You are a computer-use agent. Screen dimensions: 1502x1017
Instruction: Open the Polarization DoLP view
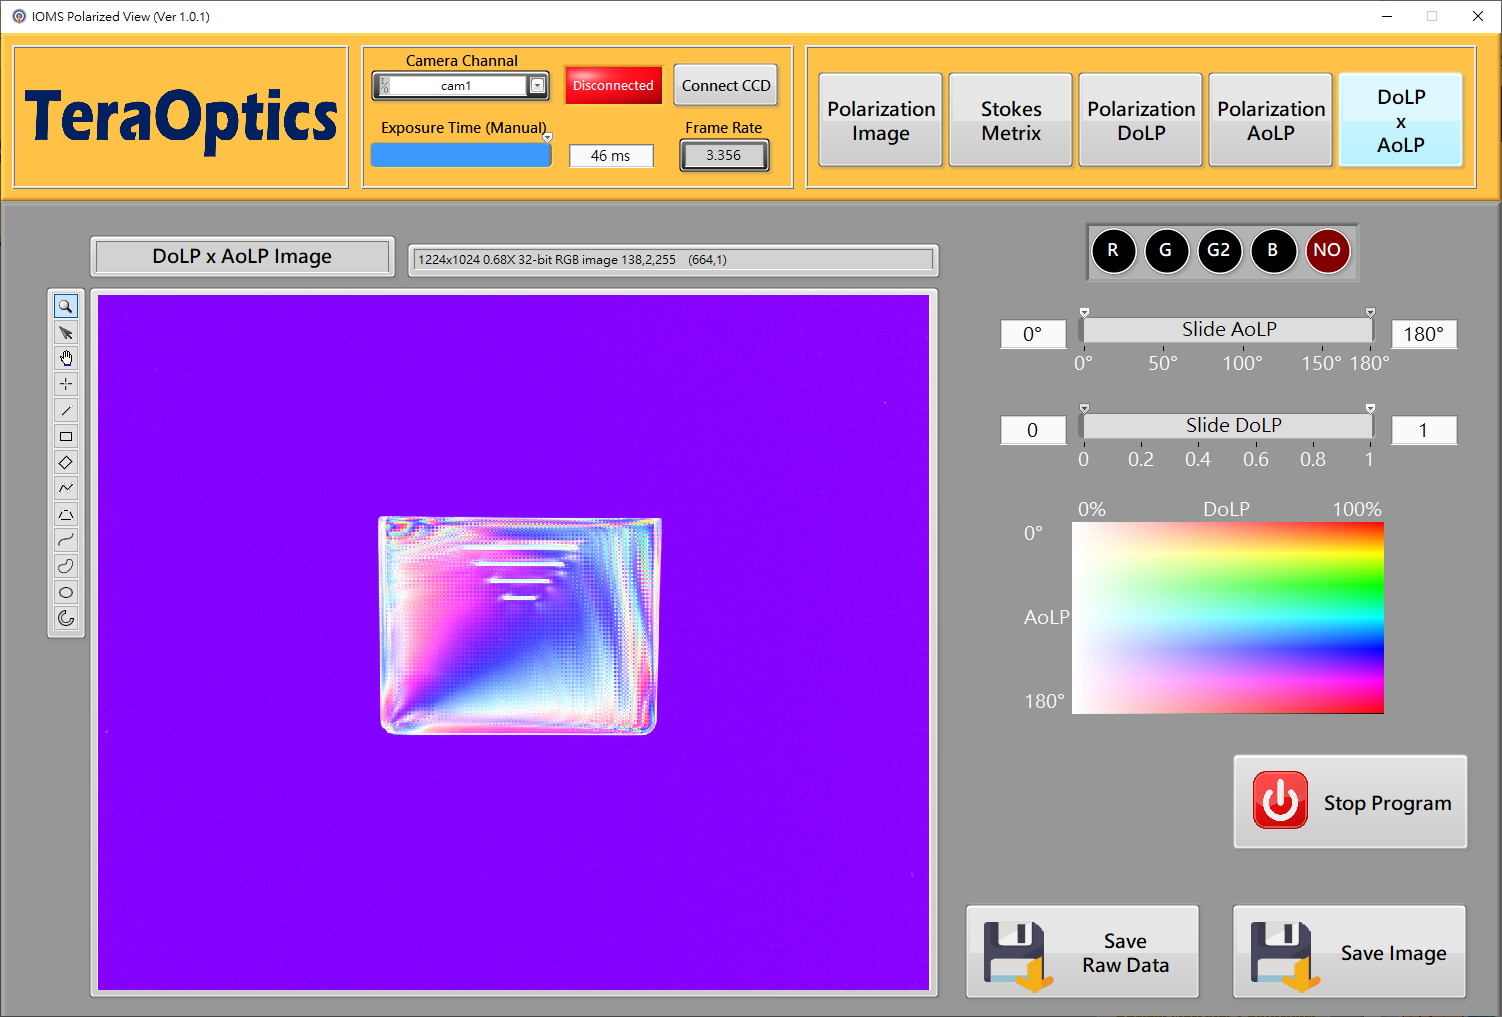coord(1141,120)
